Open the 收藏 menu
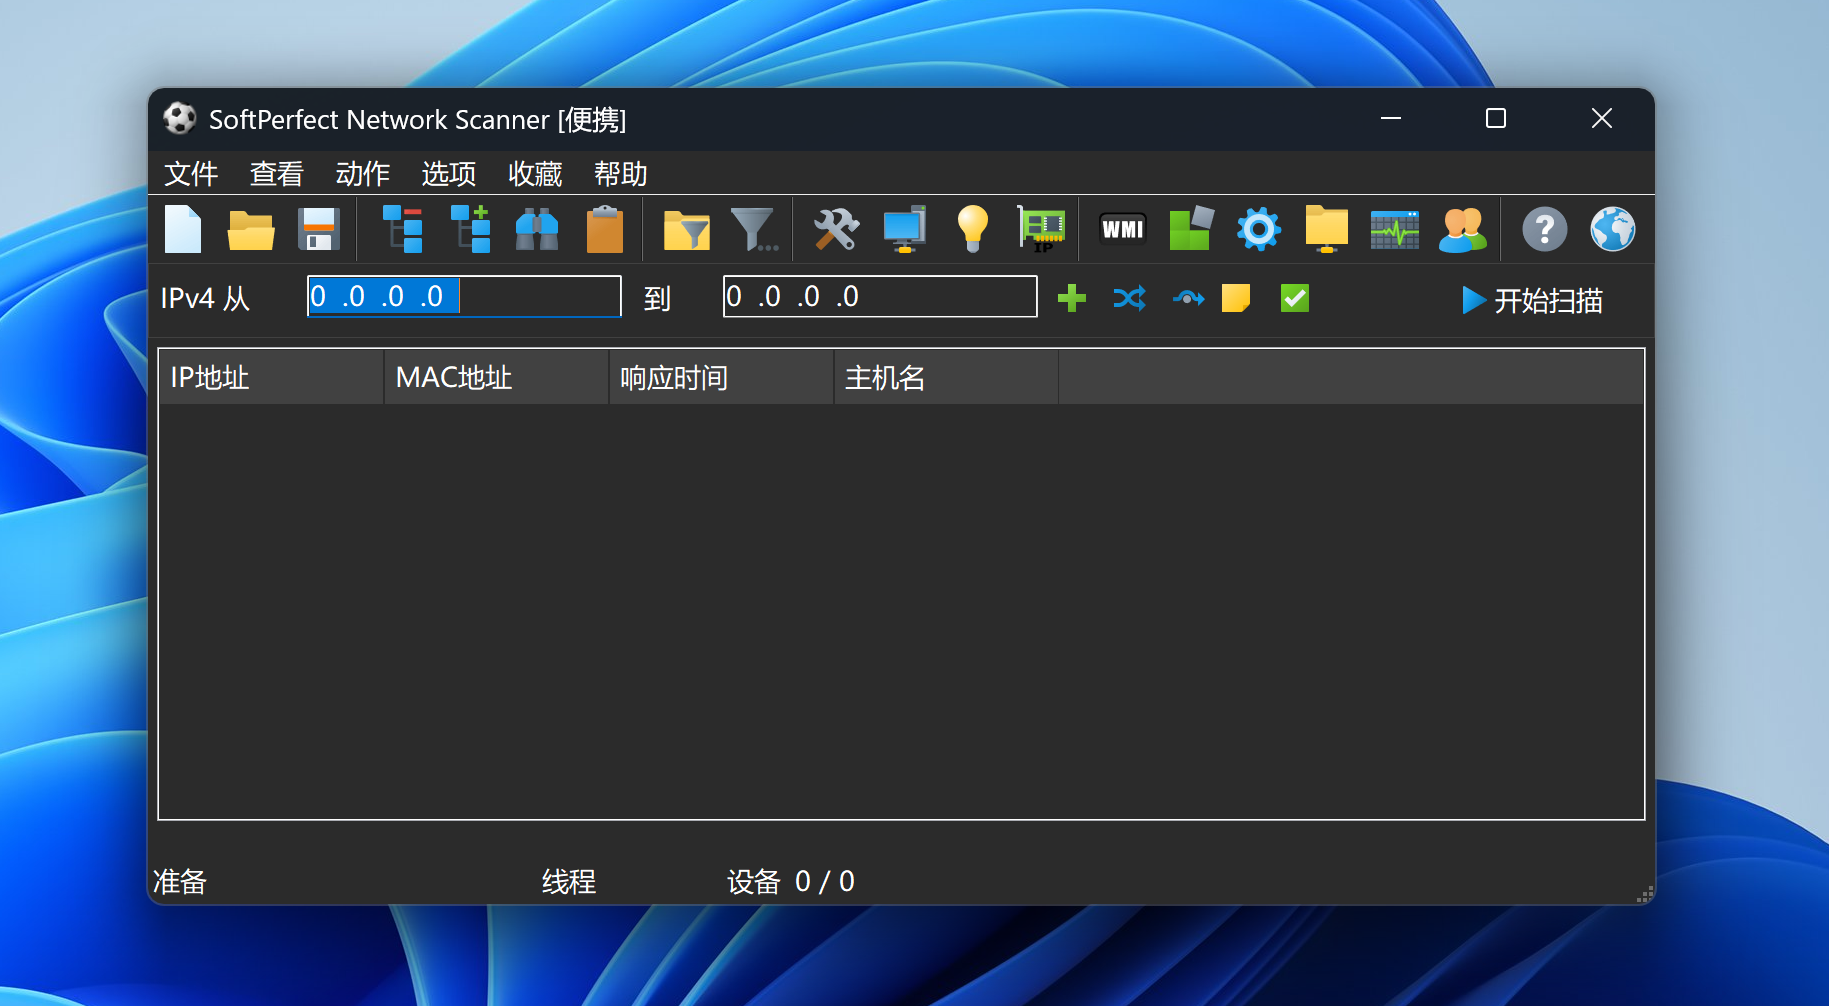1829x1006 pixels. click(x=535, y=174)
